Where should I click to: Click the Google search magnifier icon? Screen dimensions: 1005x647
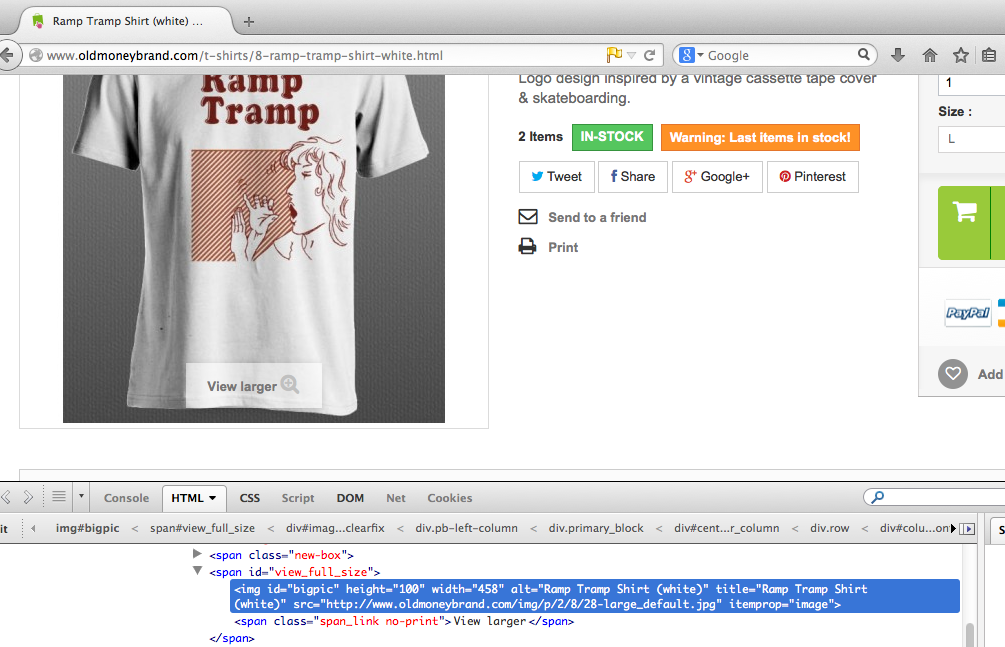[864, 55]
